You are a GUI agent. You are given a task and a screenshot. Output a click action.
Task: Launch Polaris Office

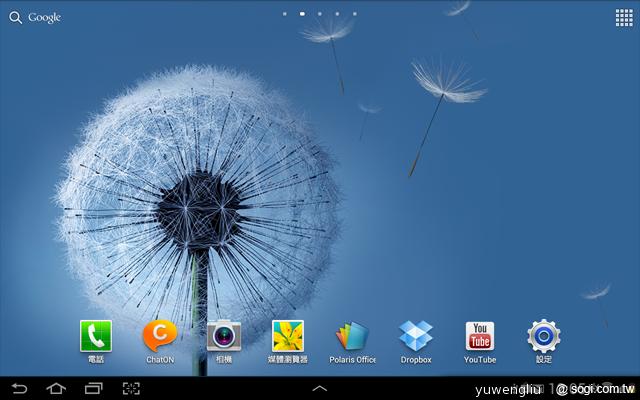click(x=352, y=337)
